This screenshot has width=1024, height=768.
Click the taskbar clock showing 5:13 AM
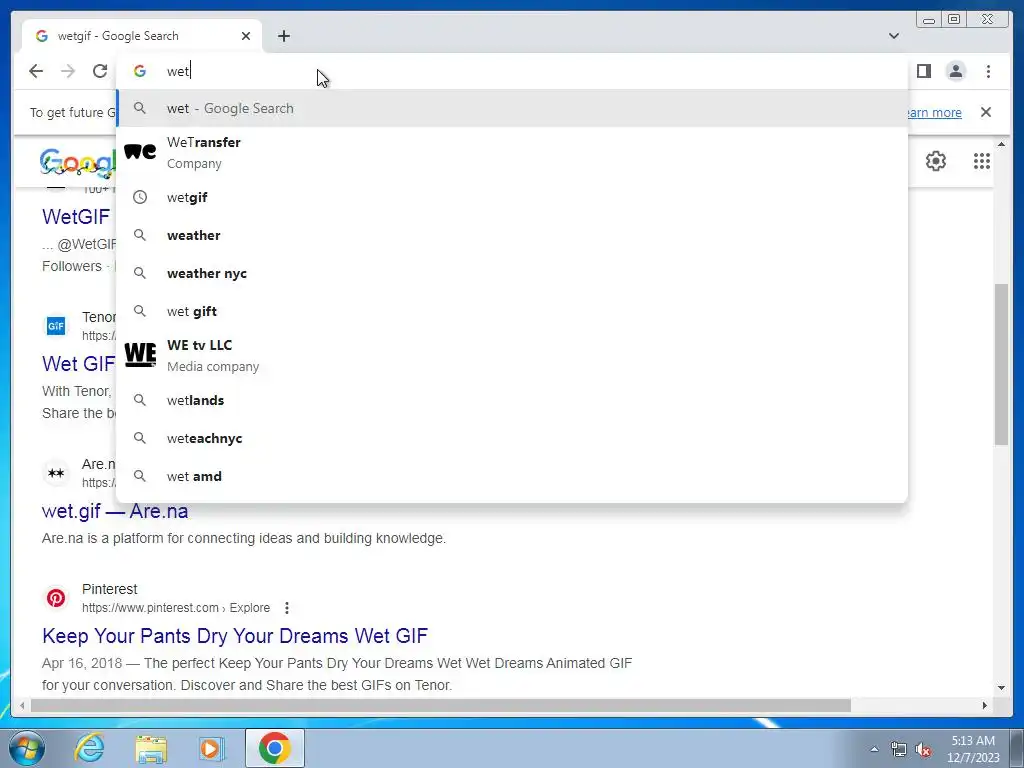974,749
